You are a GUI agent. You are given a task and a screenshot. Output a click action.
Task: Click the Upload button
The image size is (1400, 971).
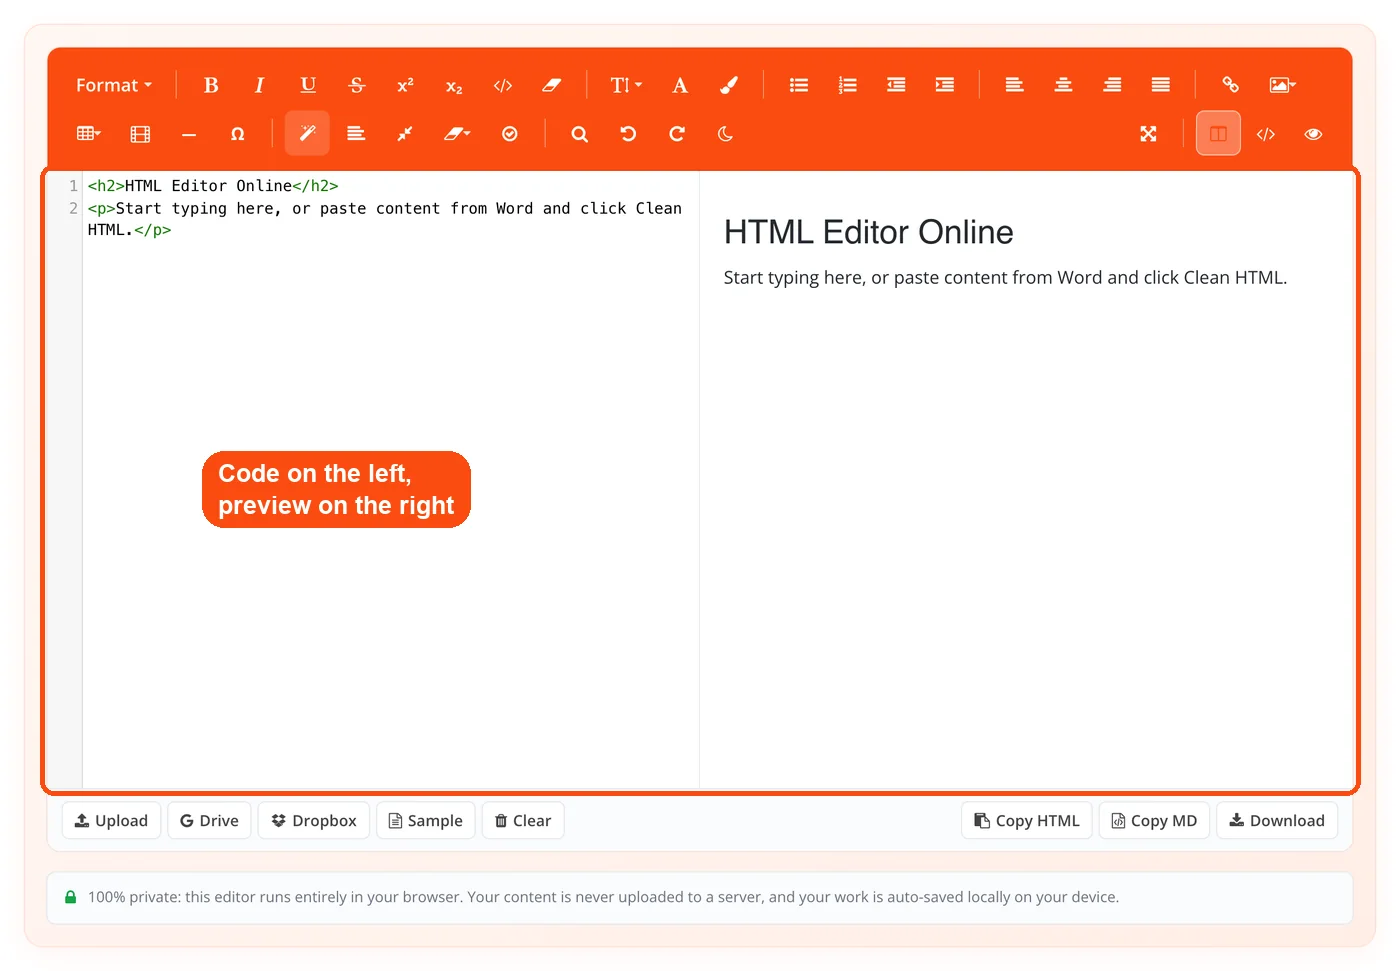(x=111, y=821)
